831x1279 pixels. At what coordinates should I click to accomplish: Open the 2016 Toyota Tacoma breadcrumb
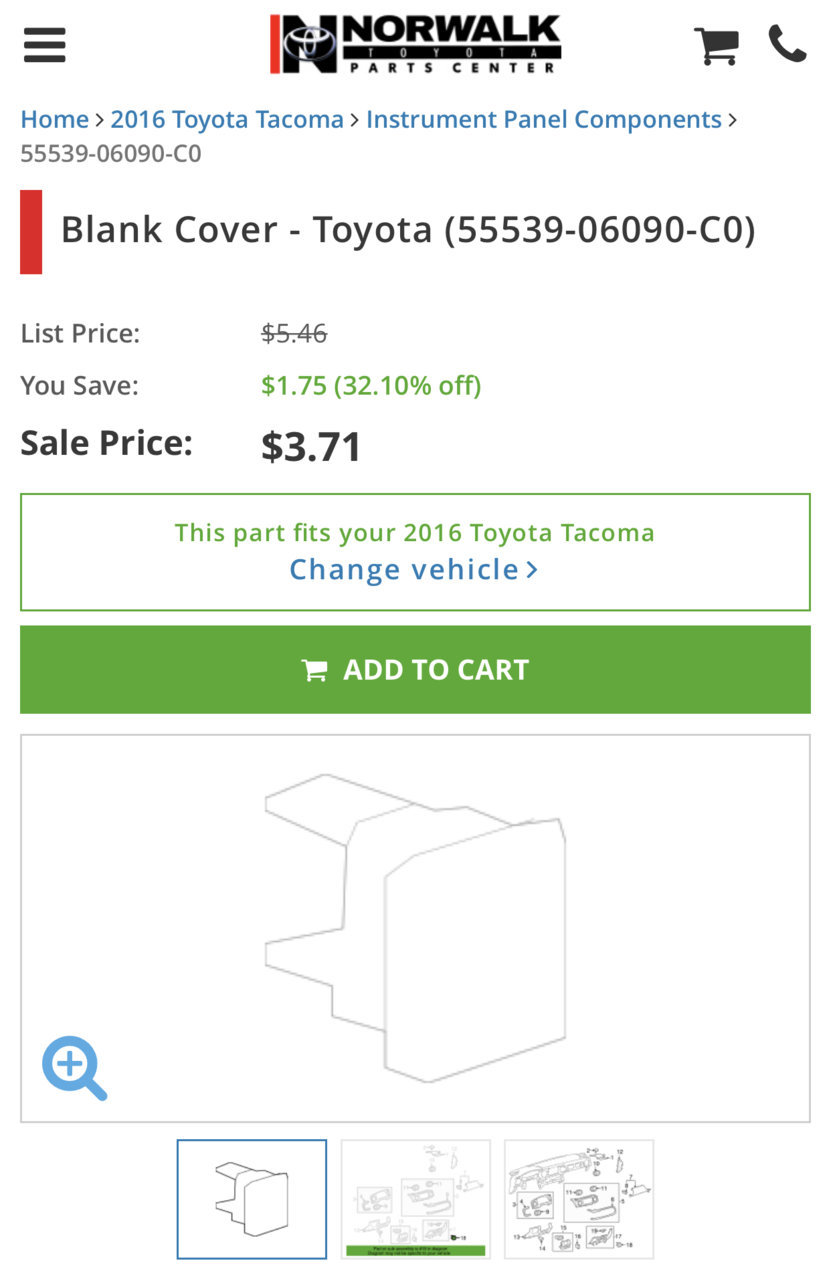pos(227,120)
